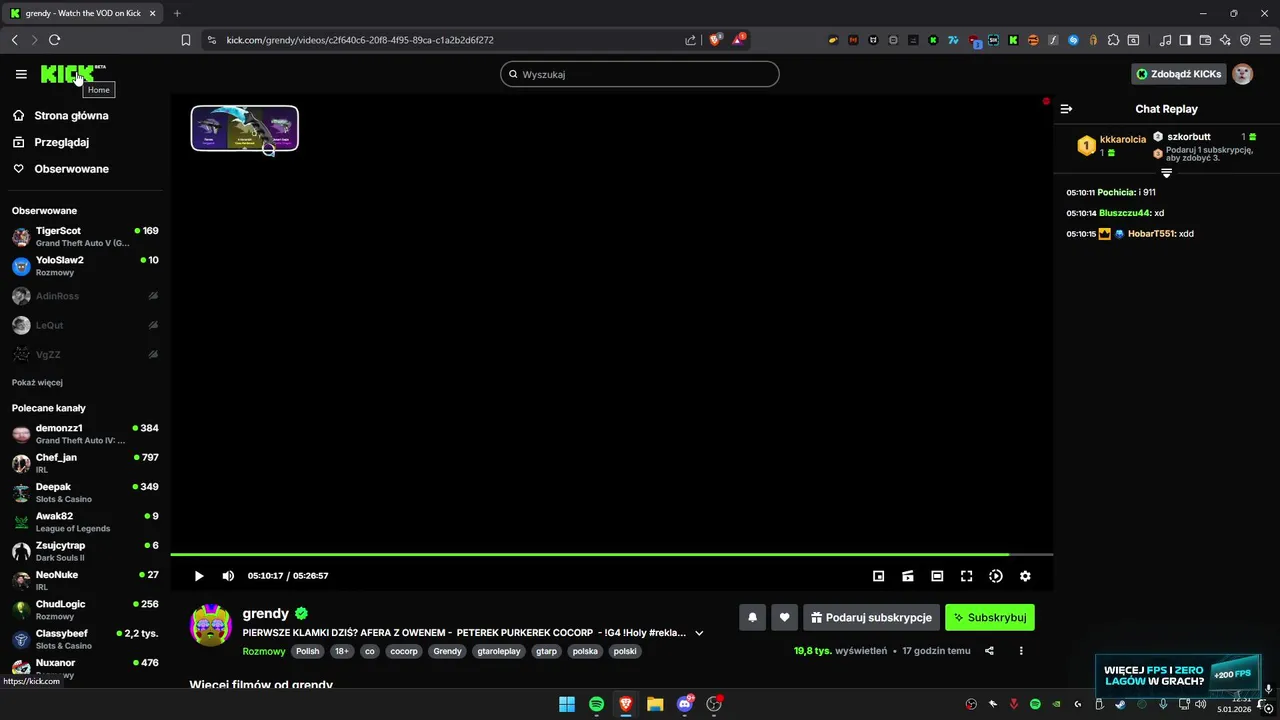
Task: Click Bluszczu44 username in chat
Action: [1125, 213]
